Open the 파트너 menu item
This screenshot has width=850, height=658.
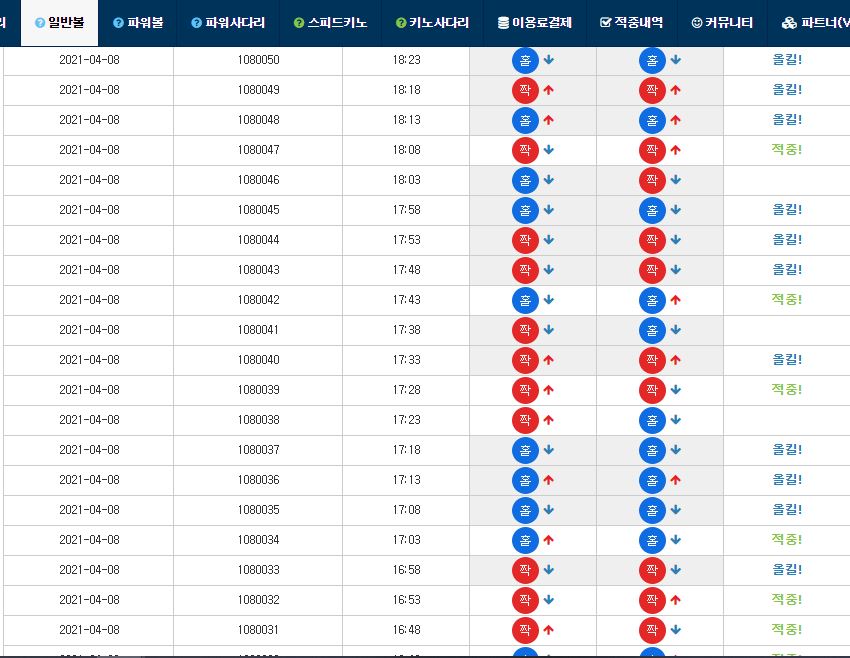pos(815,23)
